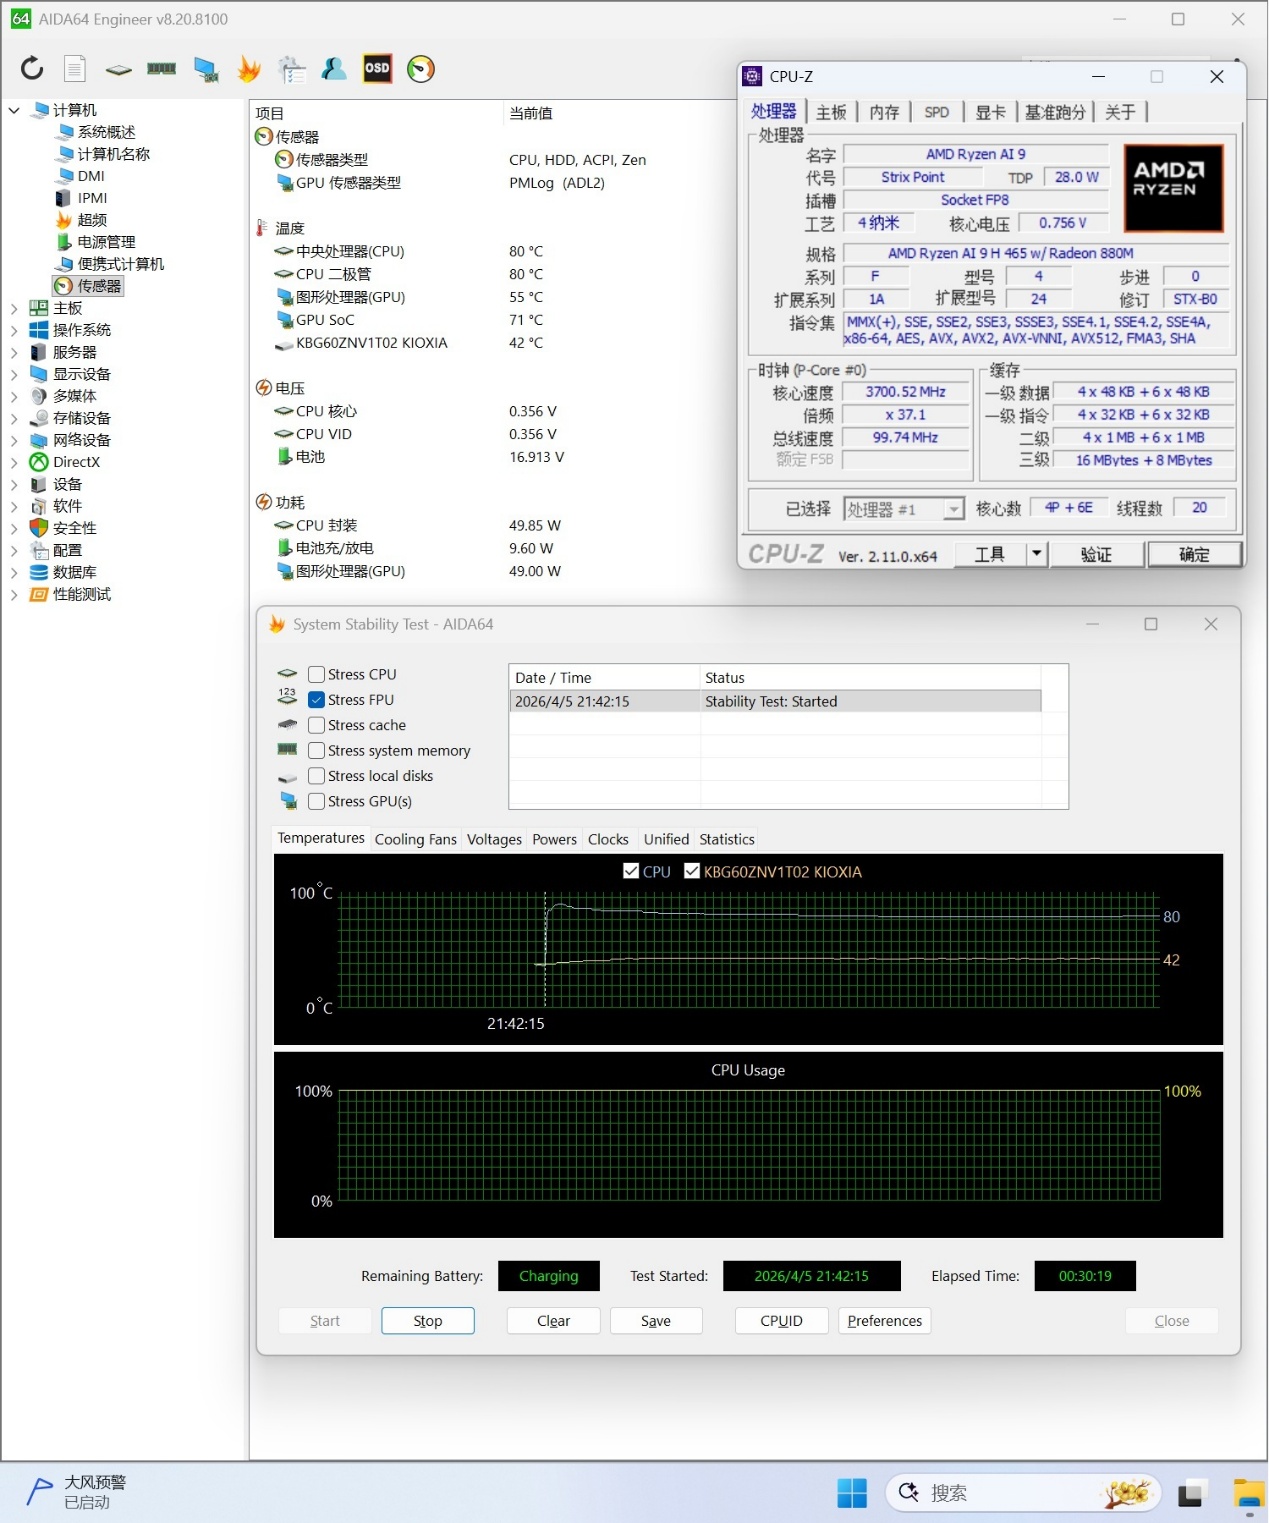This screenshot has width=1269, height=1523.
Task: Select 电源管理 tree item
Action: [x=106, y=242]
